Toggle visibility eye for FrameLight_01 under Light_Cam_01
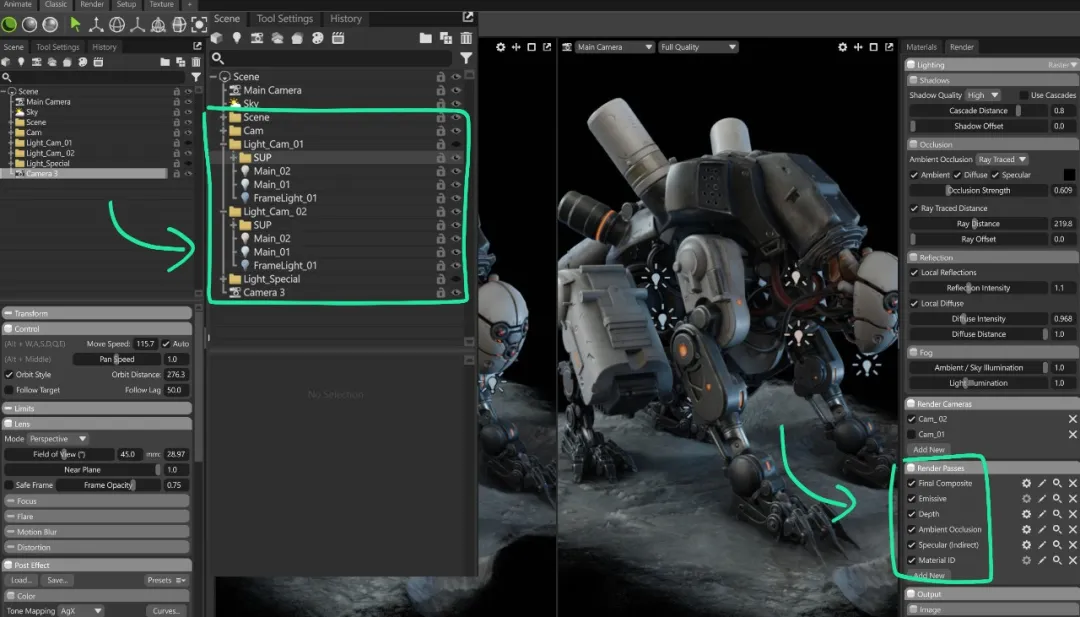Viewport: 1080px width, 617px height. 456,198
